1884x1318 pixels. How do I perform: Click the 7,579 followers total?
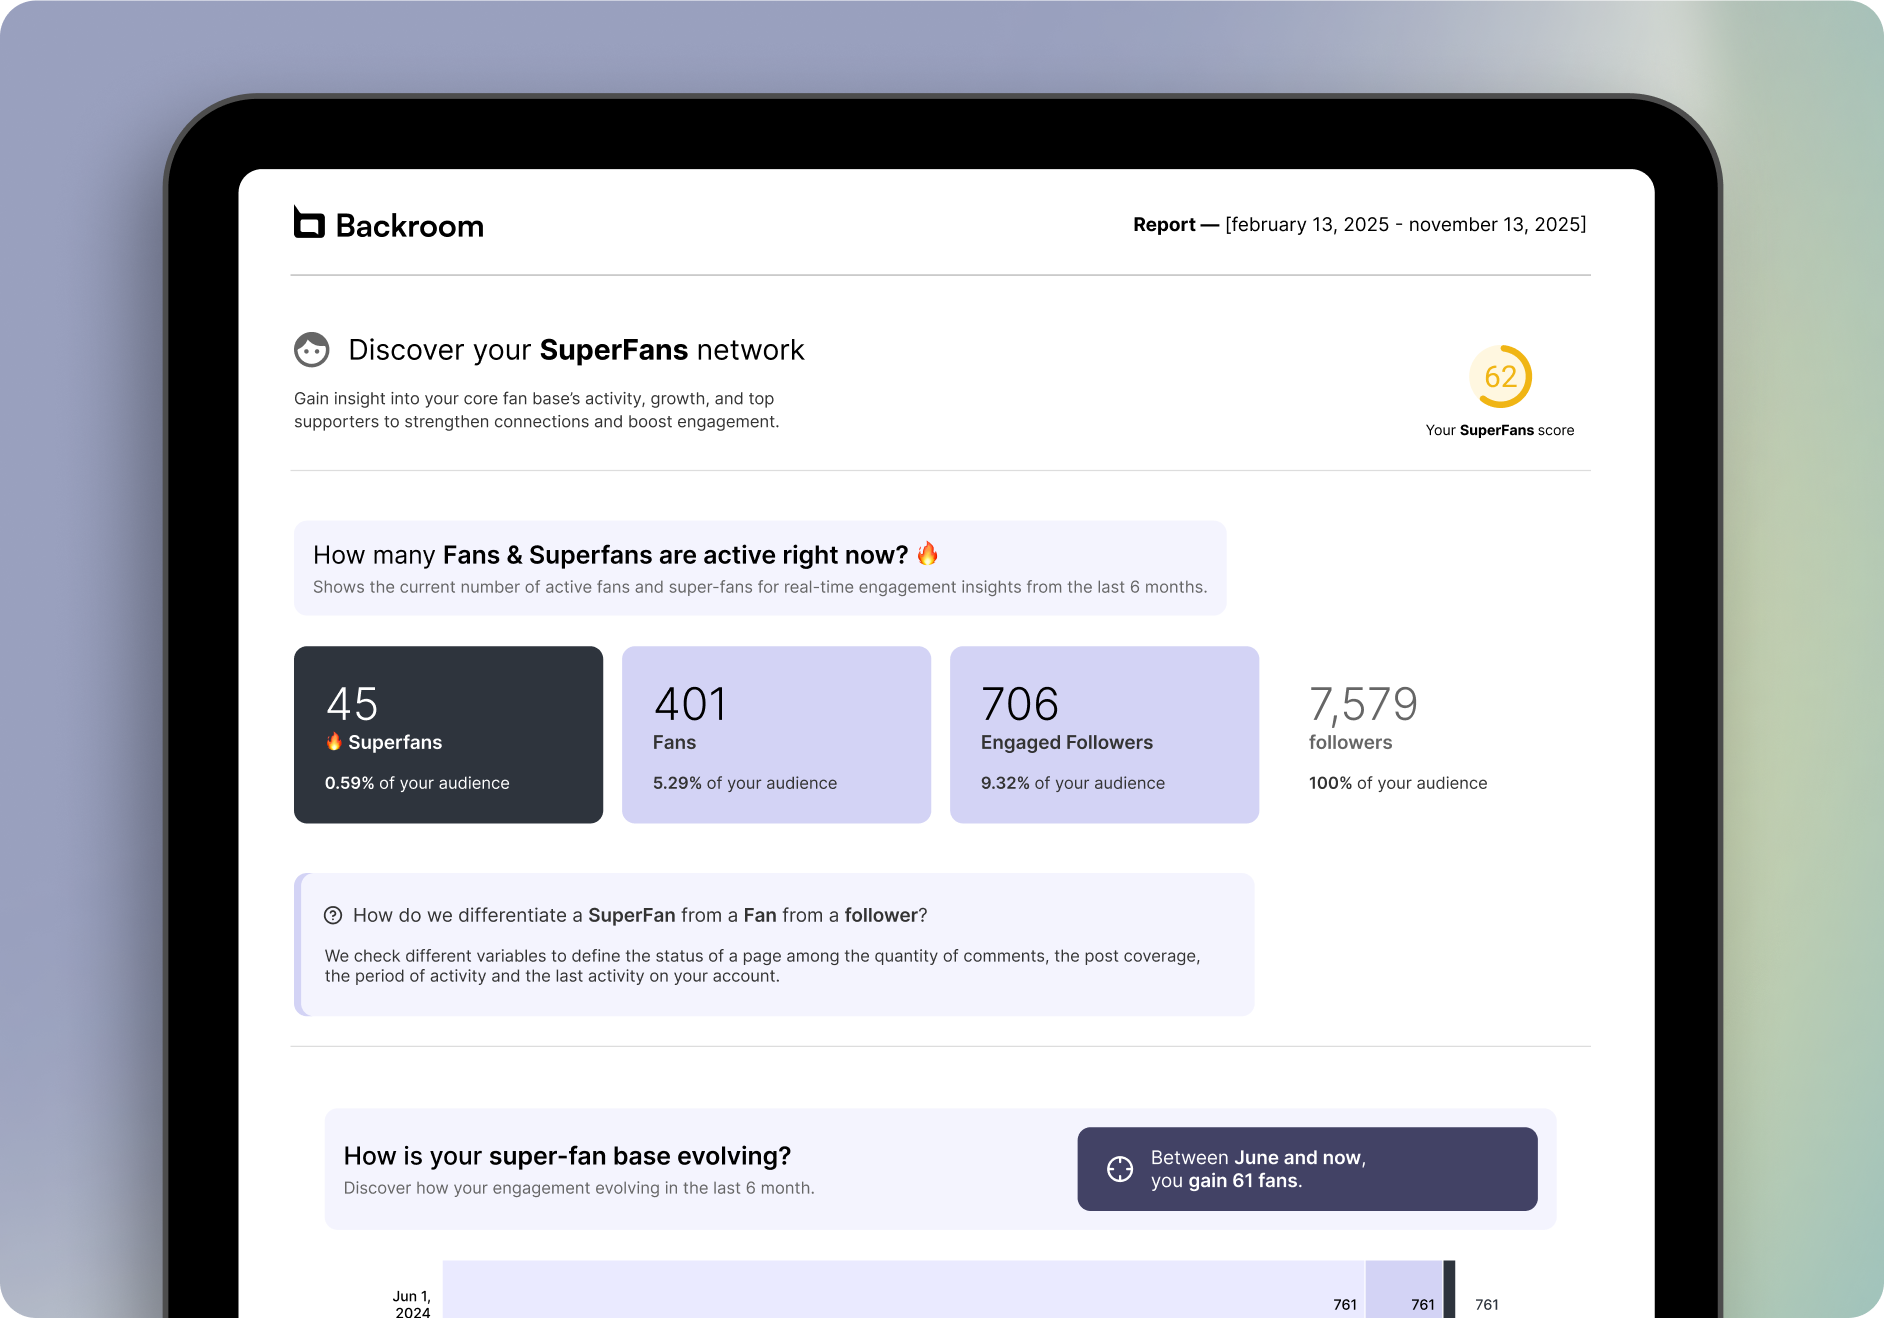pyautogui.click(x=1363, y=705)
